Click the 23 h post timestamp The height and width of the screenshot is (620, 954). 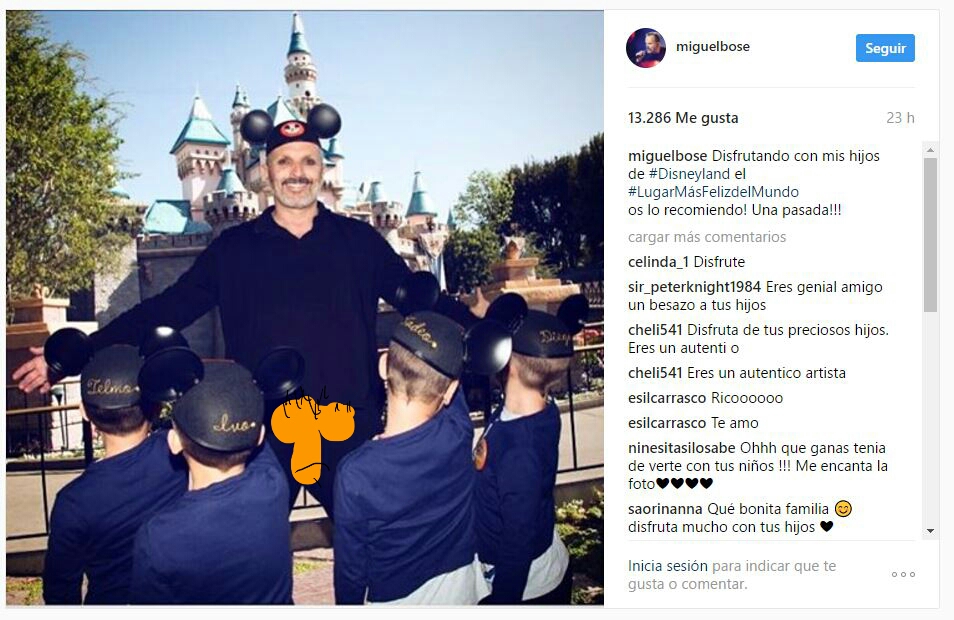click(x=900, y=118)
